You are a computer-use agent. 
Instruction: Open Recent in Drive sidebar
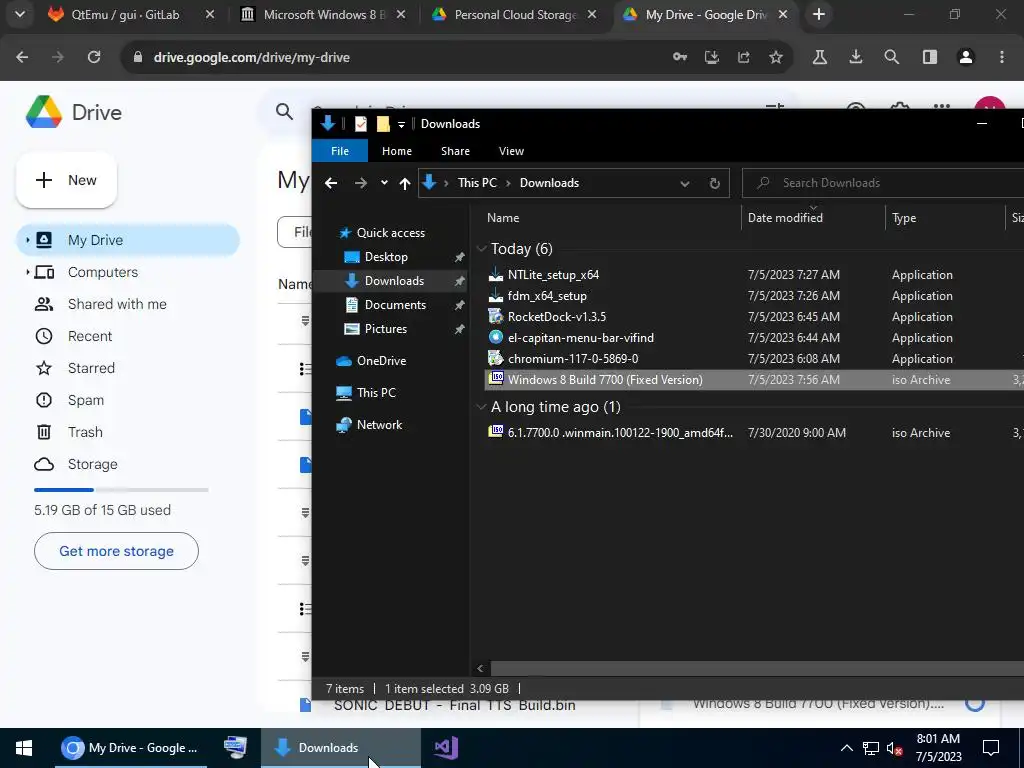click(90, 336)
